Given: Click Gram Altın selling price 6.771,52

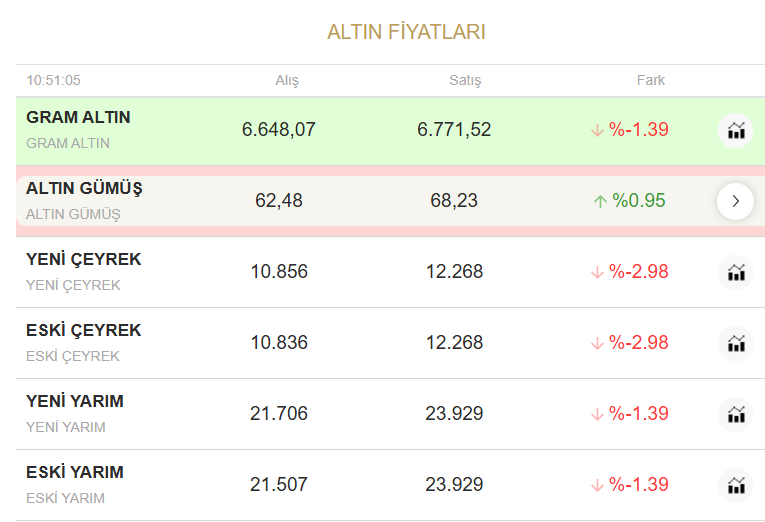Looking at the screenshot, I should coord(454,129).
